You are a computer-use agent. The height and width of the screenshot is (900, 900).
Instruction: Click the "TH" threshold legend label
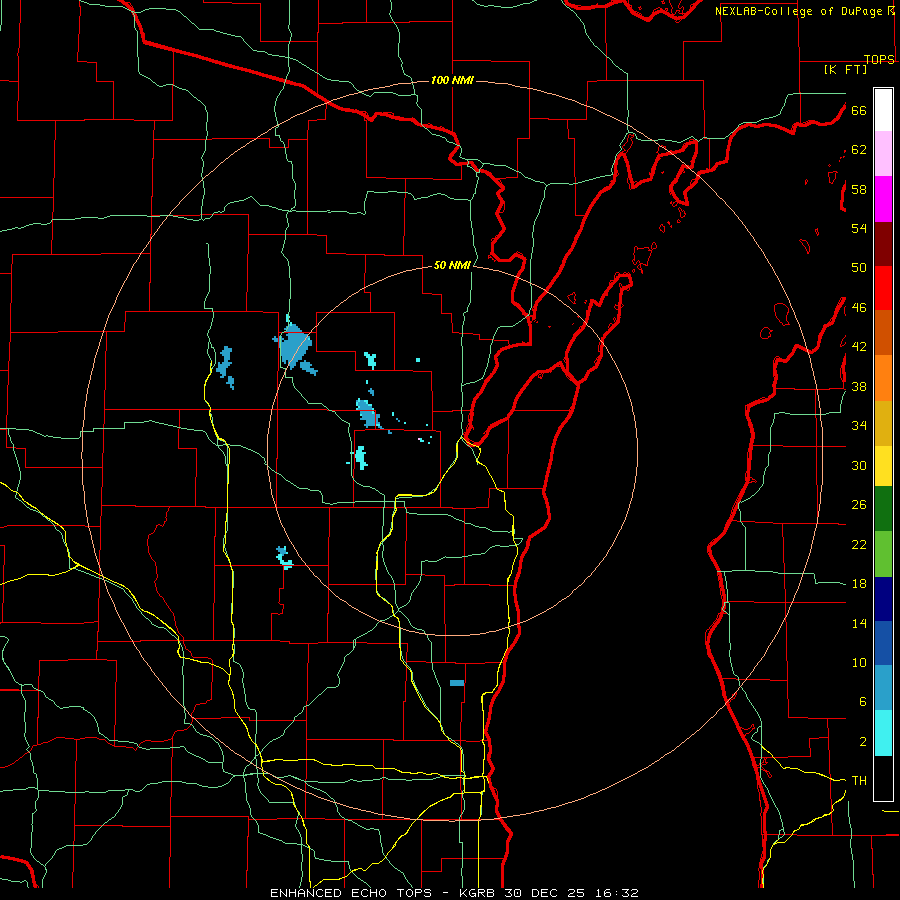pyautogui.click(x=859, y=781)
